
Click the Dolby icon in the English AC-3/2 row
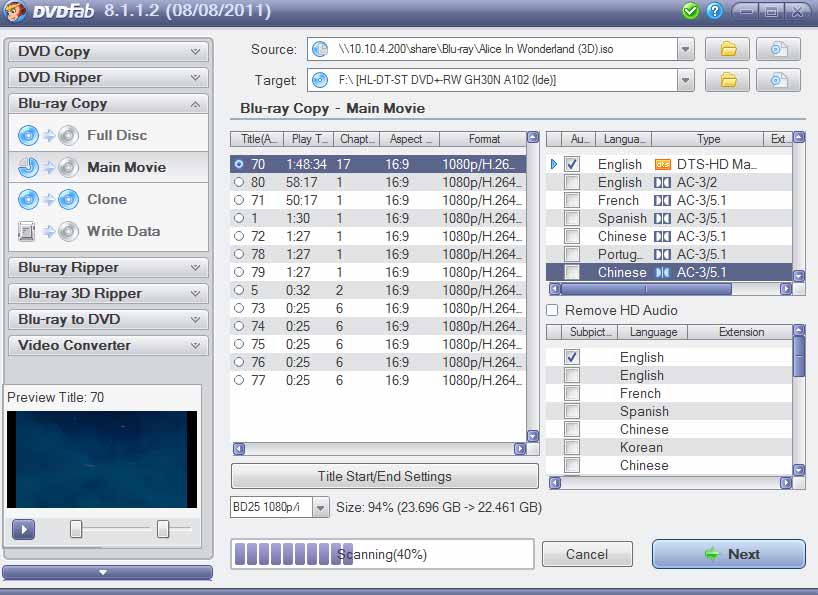(x=663, y=183)
